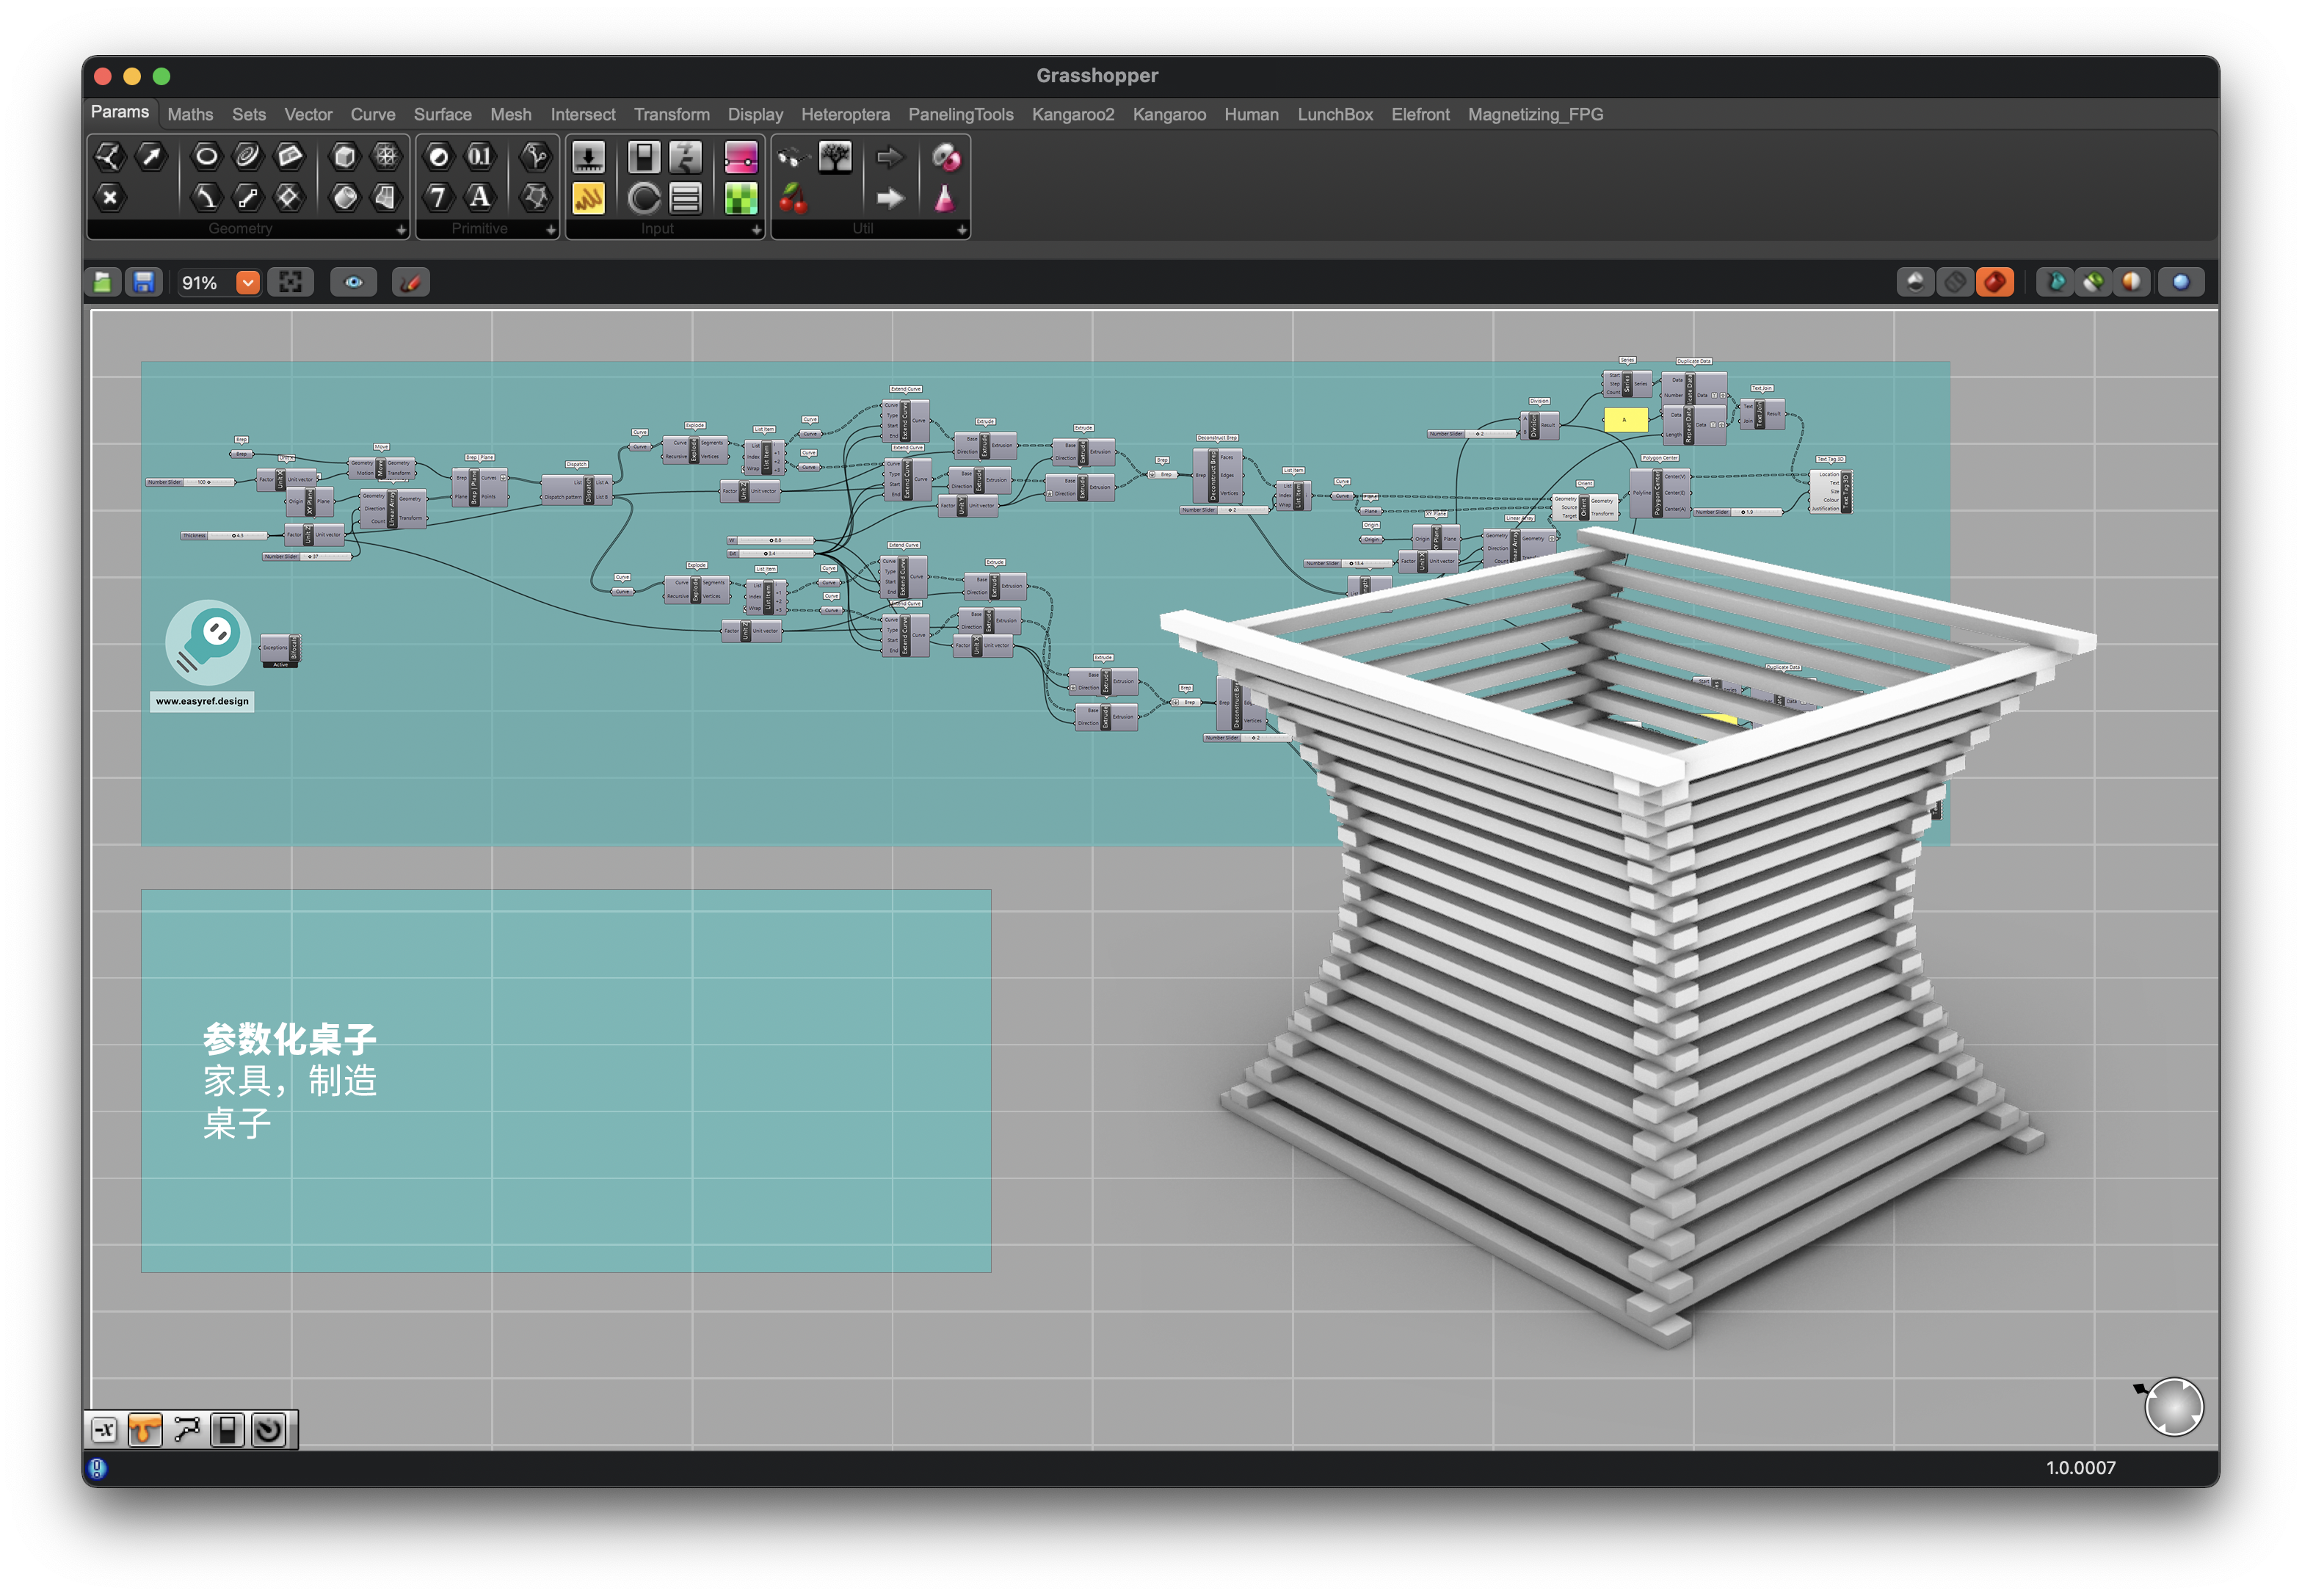The height and width of the screenshot is (1596, 2302).
Task: Click the Open file icon
Action: click(103, 283)
